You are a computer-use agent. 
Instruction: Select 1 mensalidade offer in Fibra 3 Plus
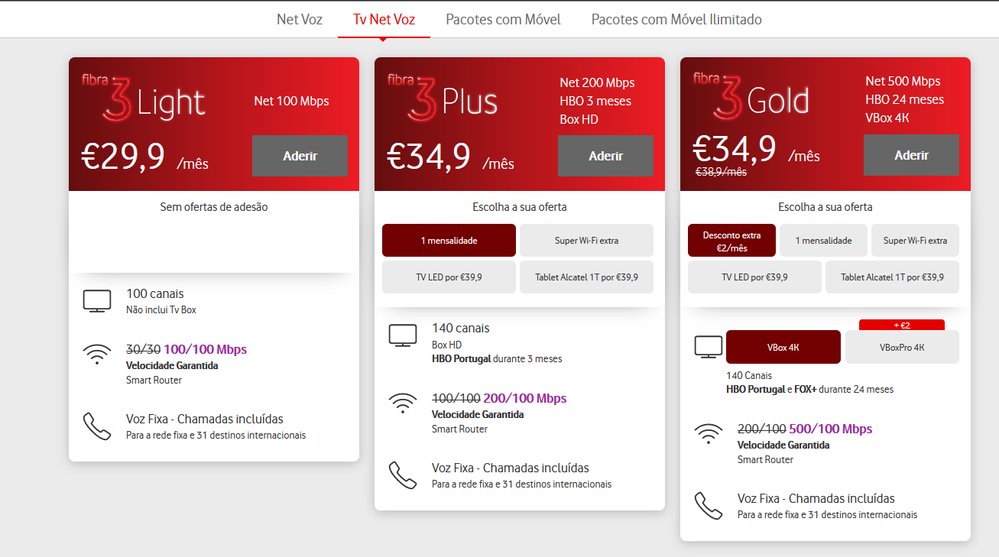[x=449, y=241]
